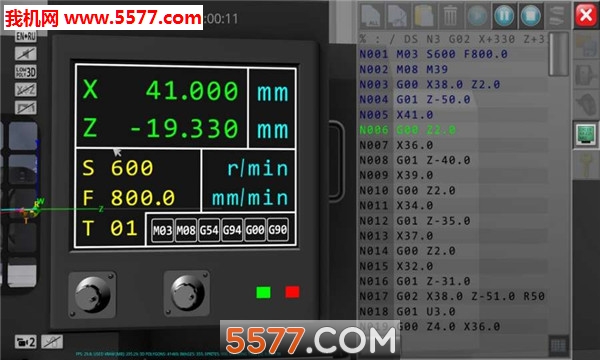Click the select-all program lines icon
The image size is (600, 360).
pos(370,16)
